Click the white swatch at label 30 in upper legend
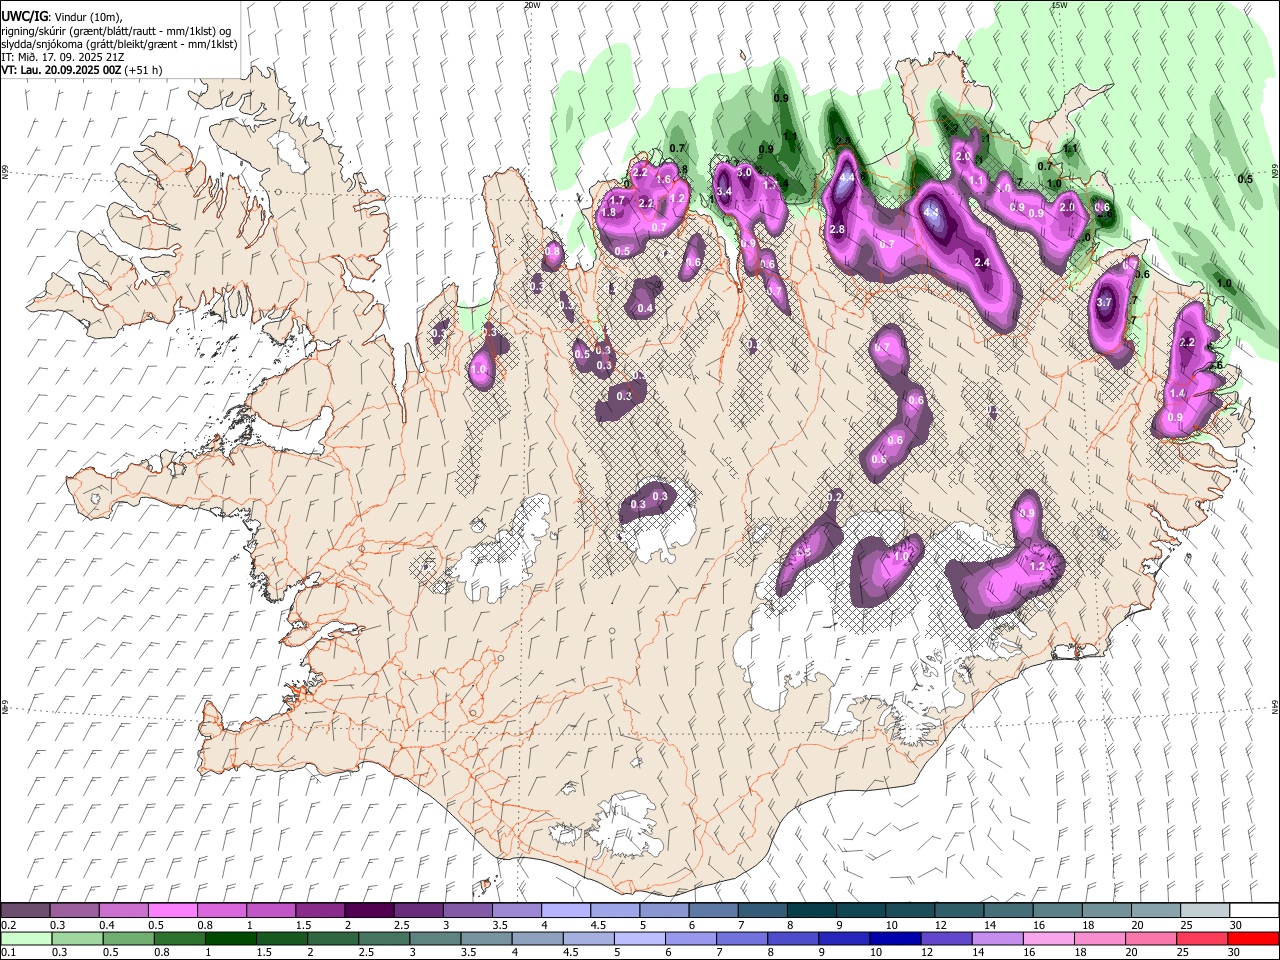1280x960 pixels. click(1254, 910)
